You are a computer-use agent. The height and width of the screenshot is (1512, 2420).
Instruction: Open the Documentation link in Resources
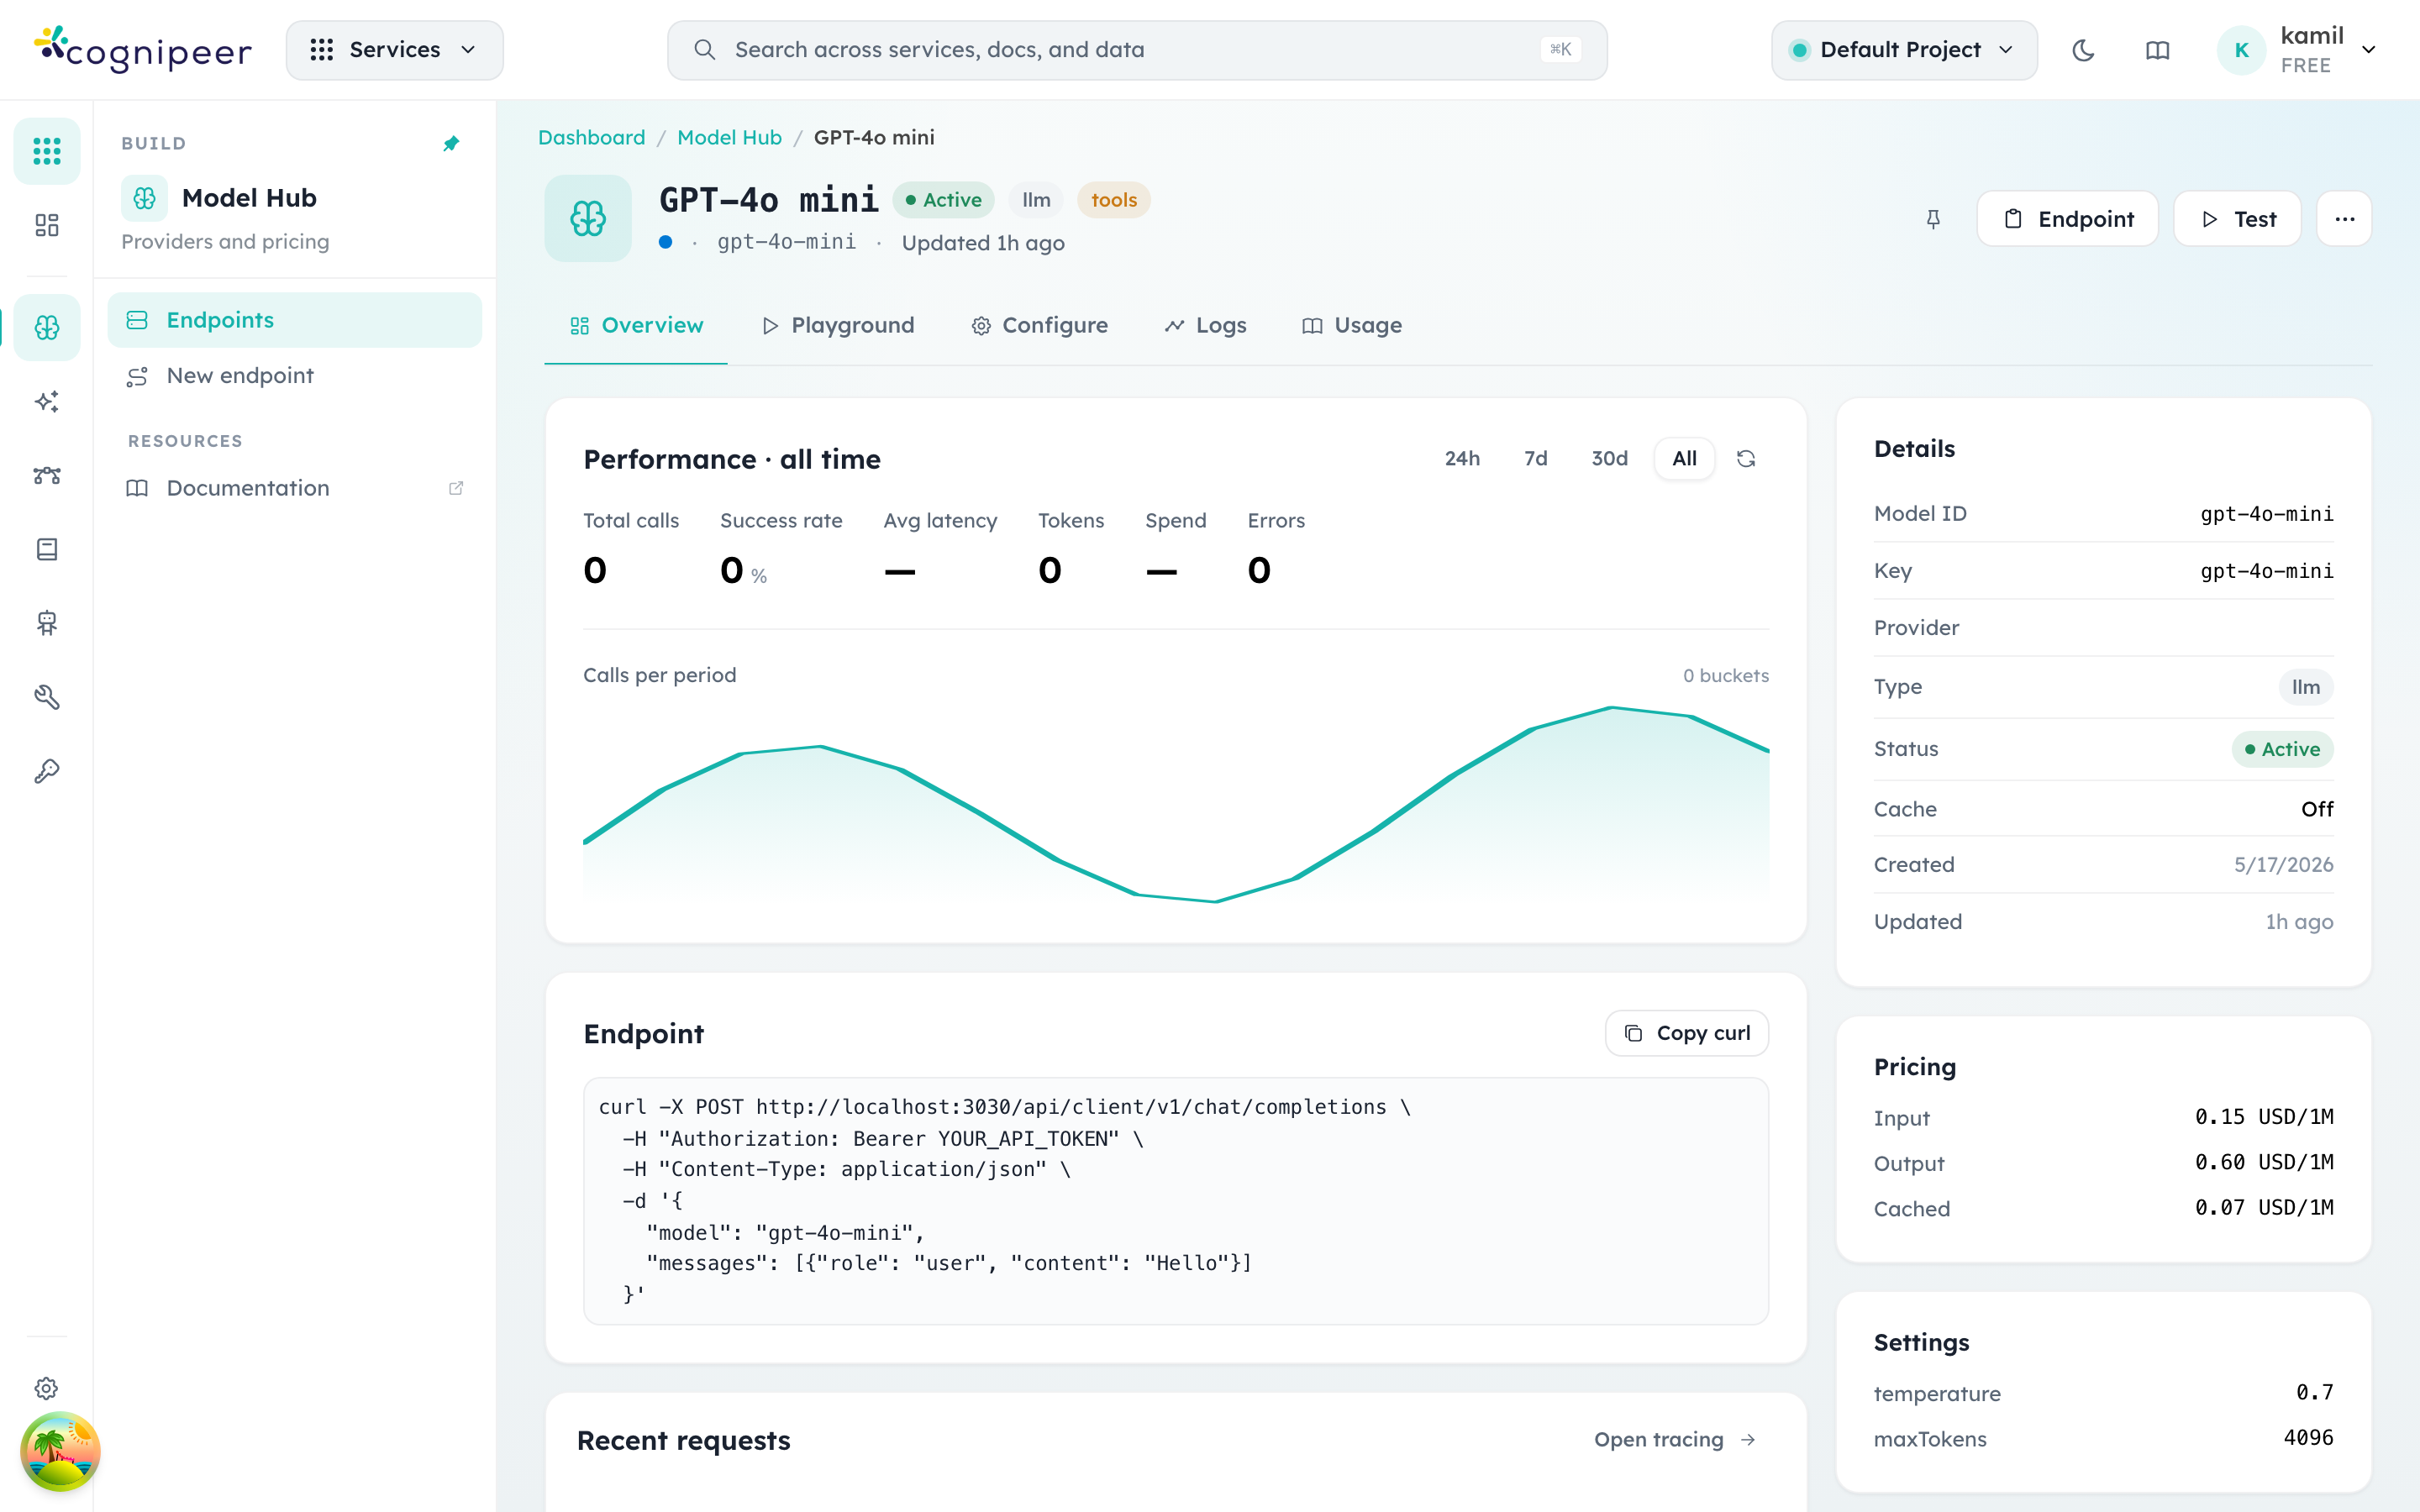tap(295, 488)
